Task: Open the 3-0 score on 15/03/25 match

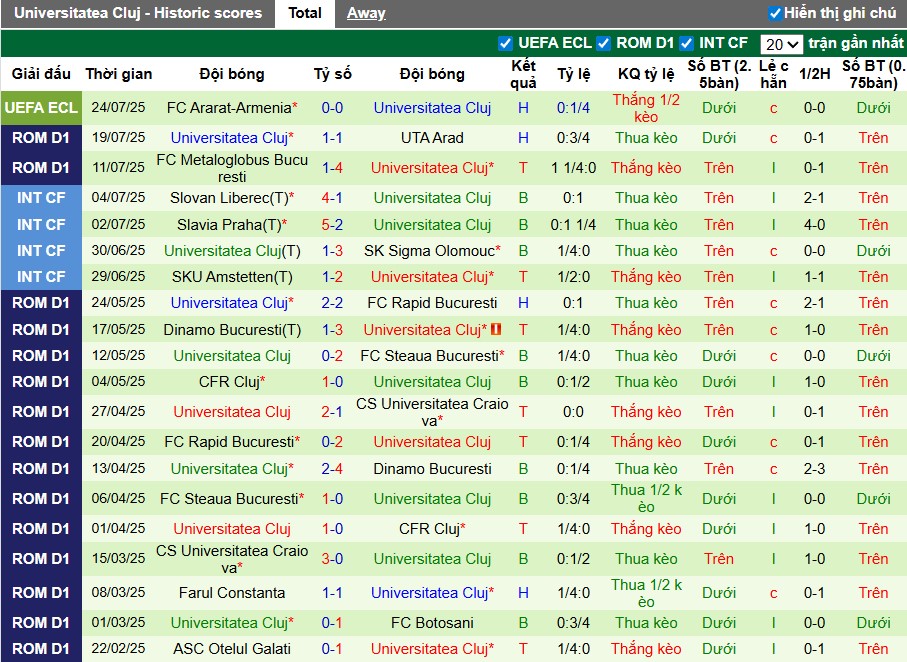Action: tap(332, 559)
